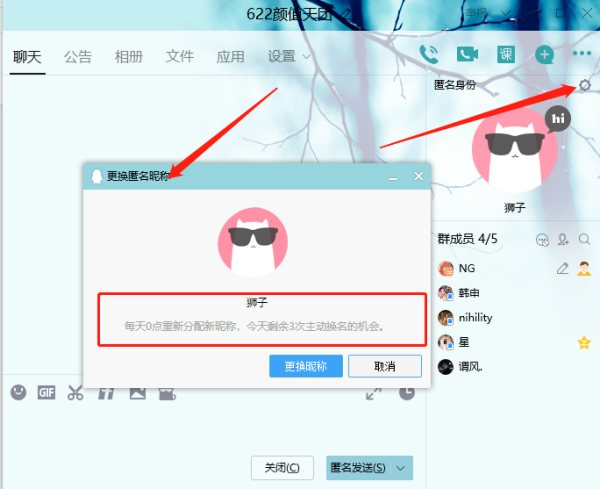
Task: Open the group class (课) icon
Action: click(x=506, y=54)
